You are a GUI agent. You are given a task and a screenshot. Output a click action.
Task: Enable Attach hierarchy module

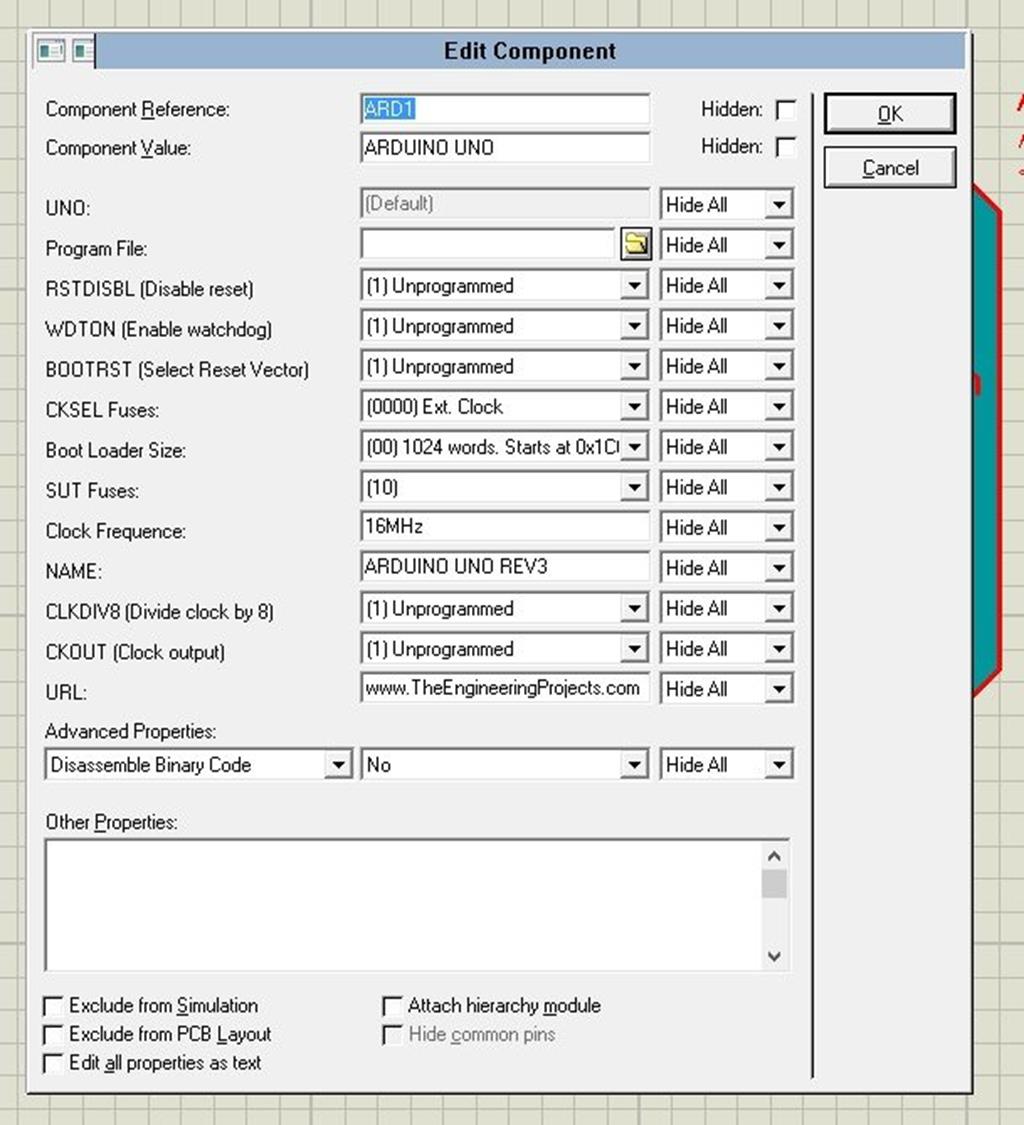pyautogui.click(x=391, y=1005)
